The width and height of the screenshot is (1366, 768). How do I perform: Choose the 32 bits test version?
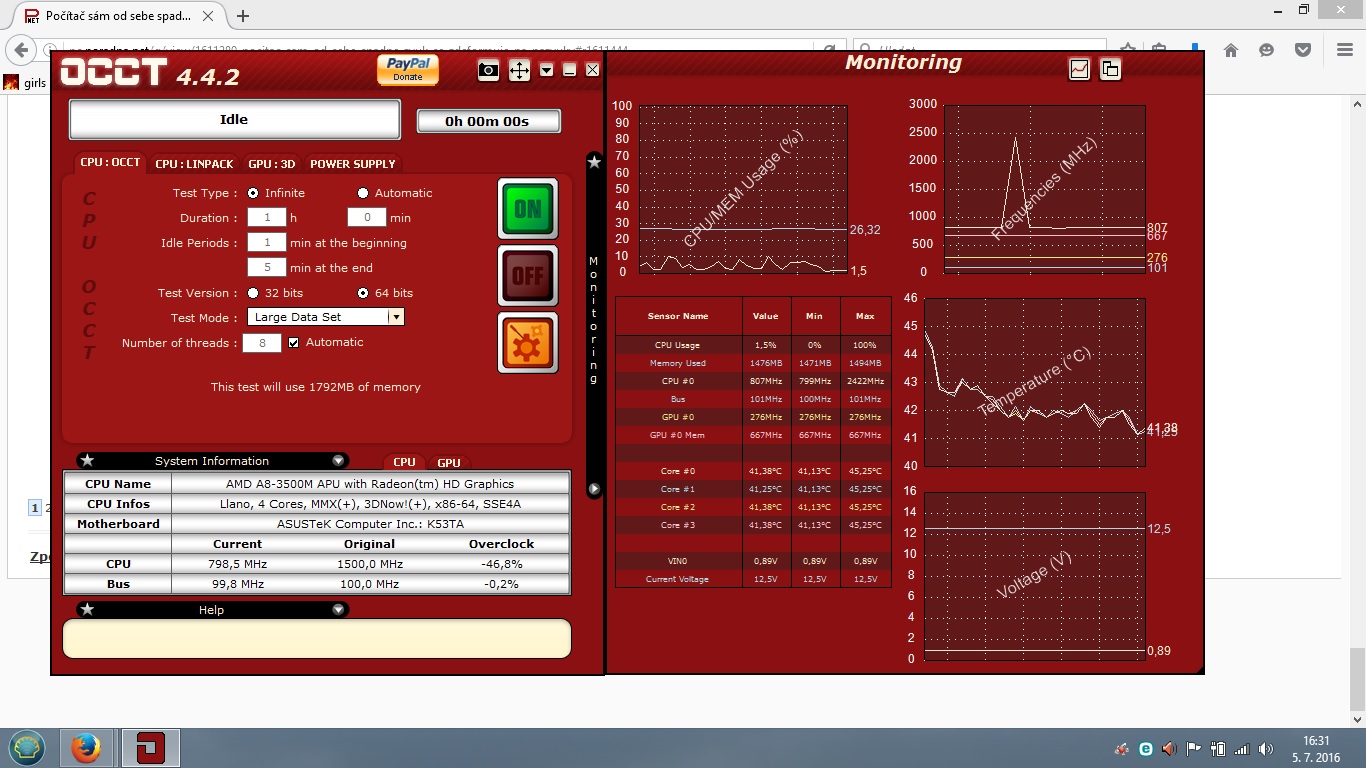[253, 293]
